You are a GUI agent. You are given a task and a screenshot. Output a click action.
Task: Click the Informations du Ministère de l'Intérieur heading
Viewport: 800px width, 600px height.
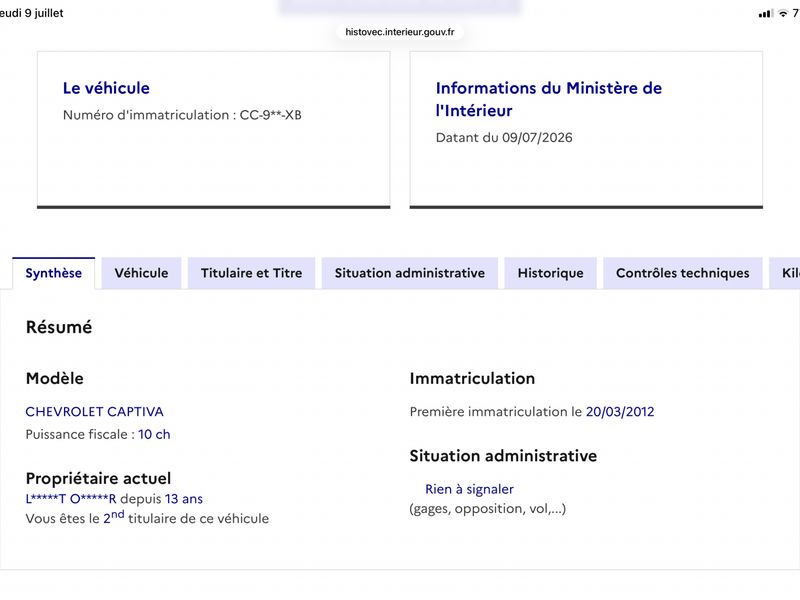point(548,99)
